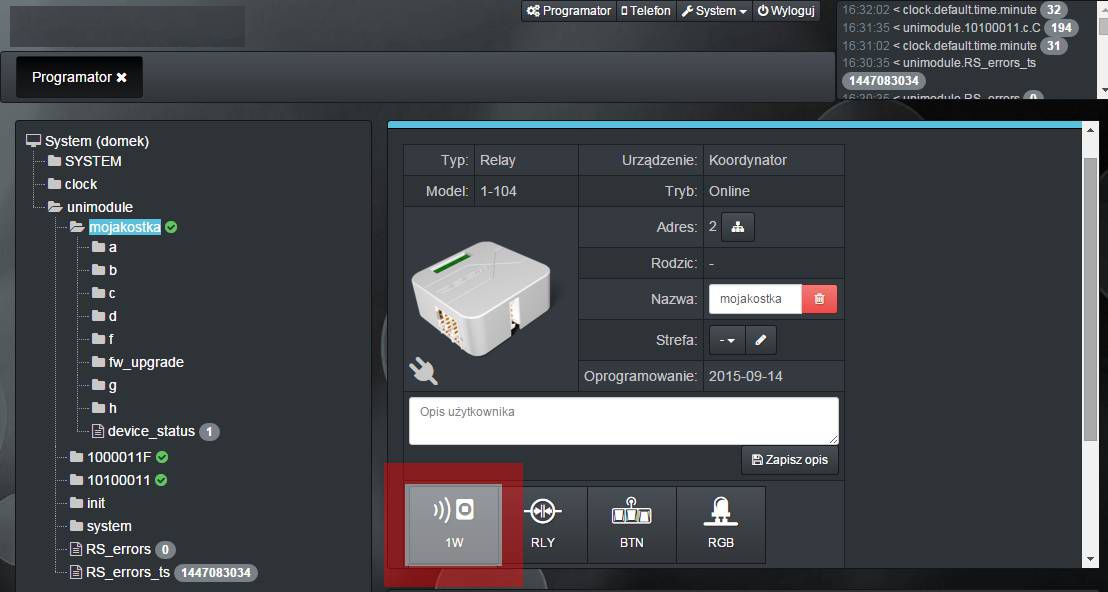Click the Zapisz opis save button

click(789, 460)
